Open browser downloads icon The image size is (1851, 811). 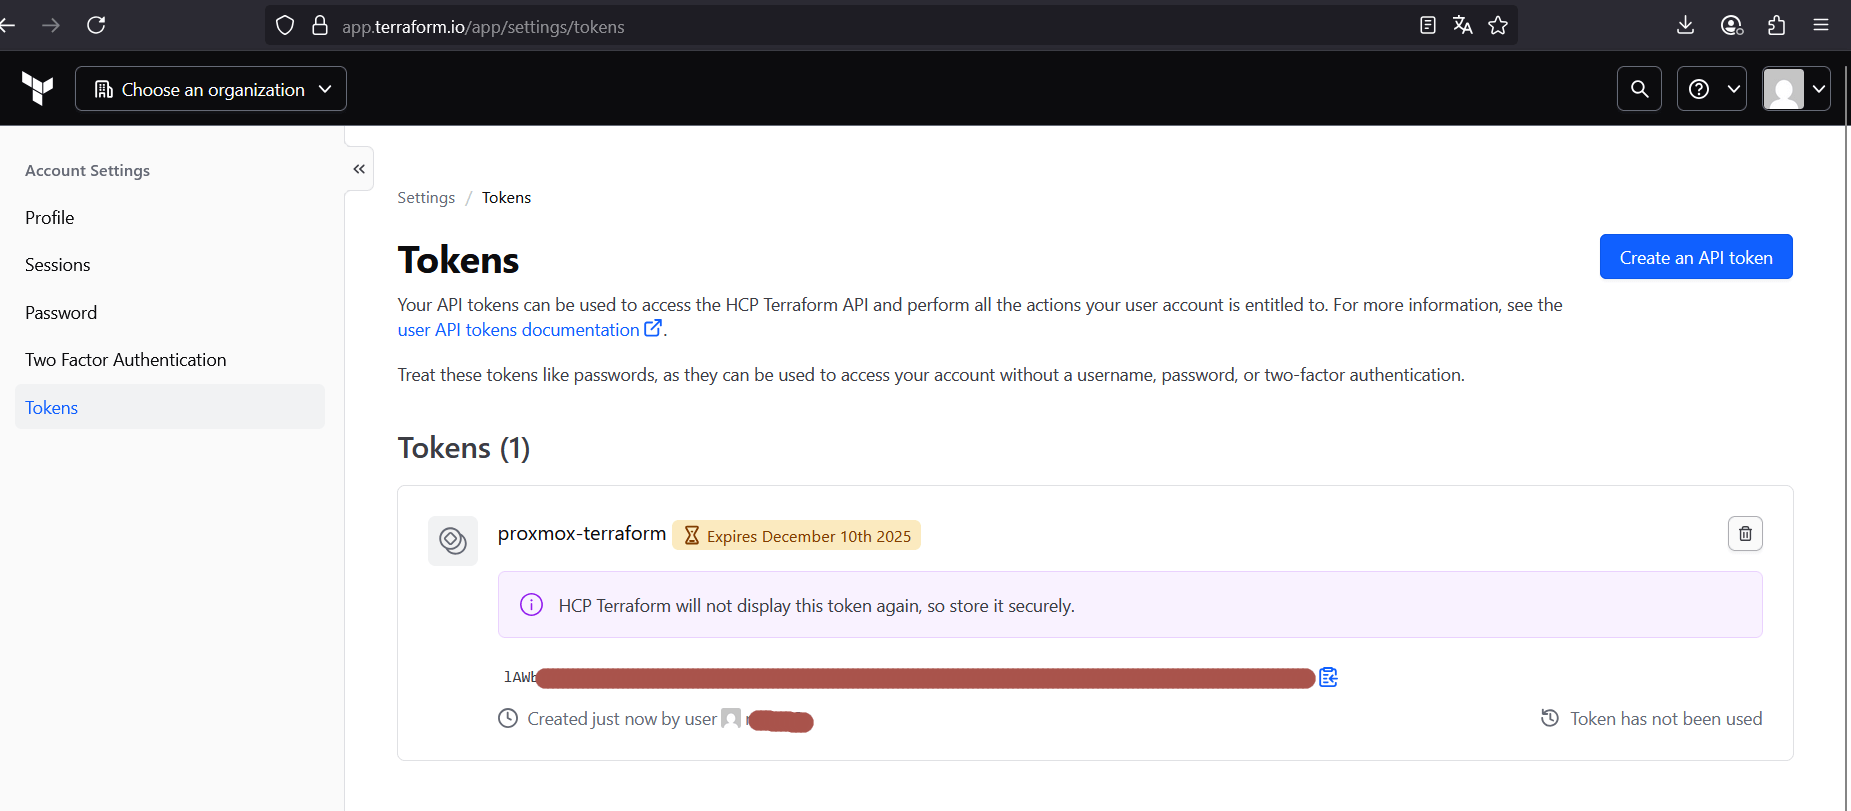(x=1685, y=25)
